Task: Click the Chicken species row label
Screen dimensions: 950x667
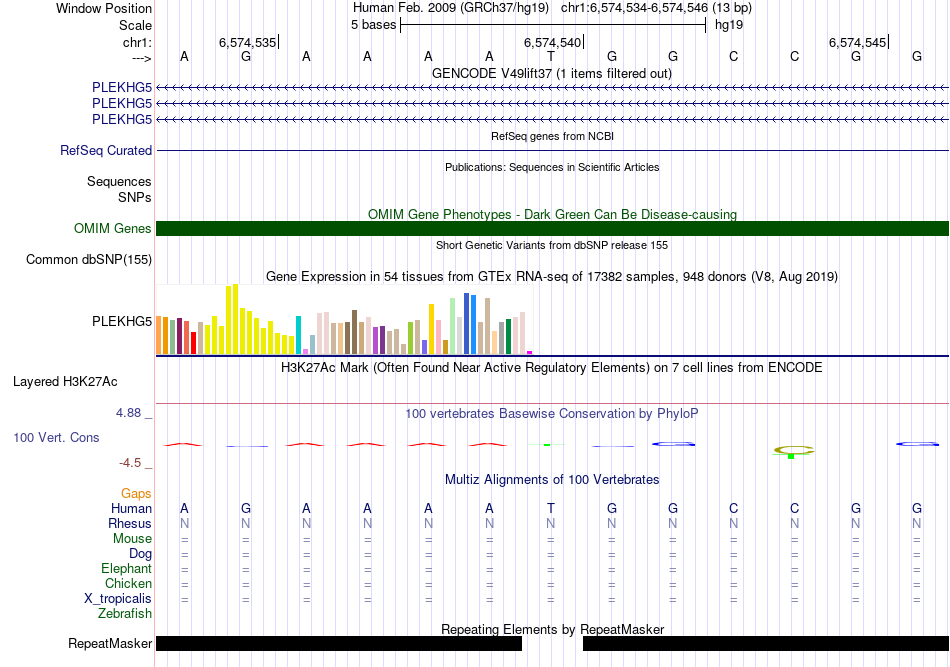Action: coord(128,583)
